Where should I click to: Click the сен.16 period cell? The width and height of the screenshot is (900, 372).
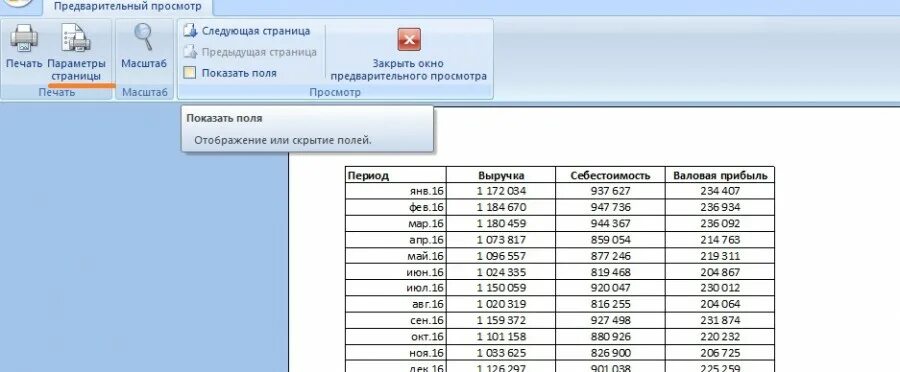tap(395, 320)
